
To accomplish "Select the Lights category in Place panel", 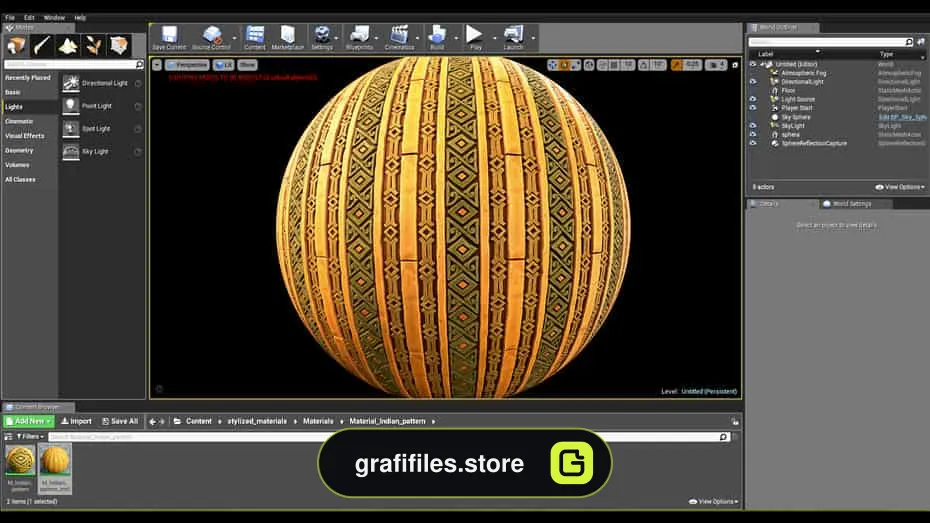I will point(30,107).
